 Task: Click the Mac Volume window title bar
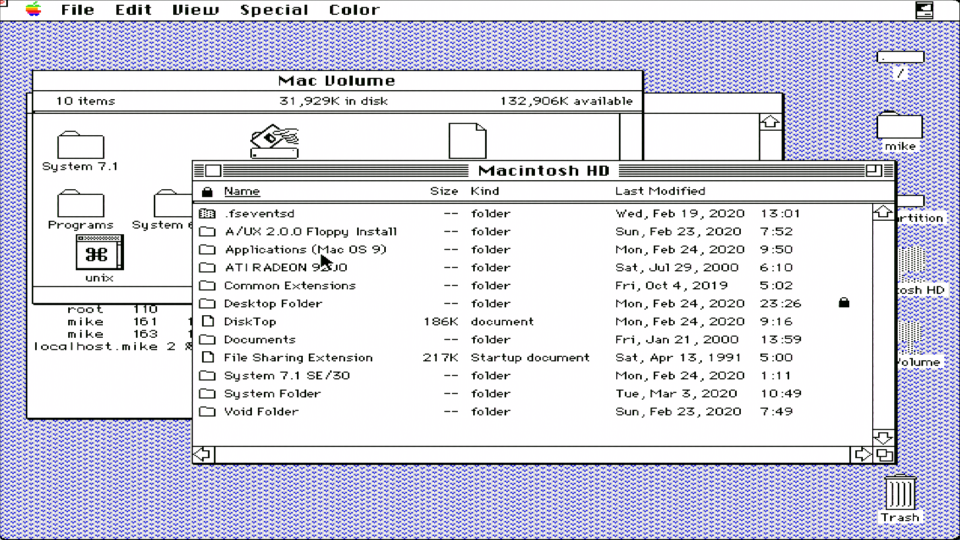(337, 81)
